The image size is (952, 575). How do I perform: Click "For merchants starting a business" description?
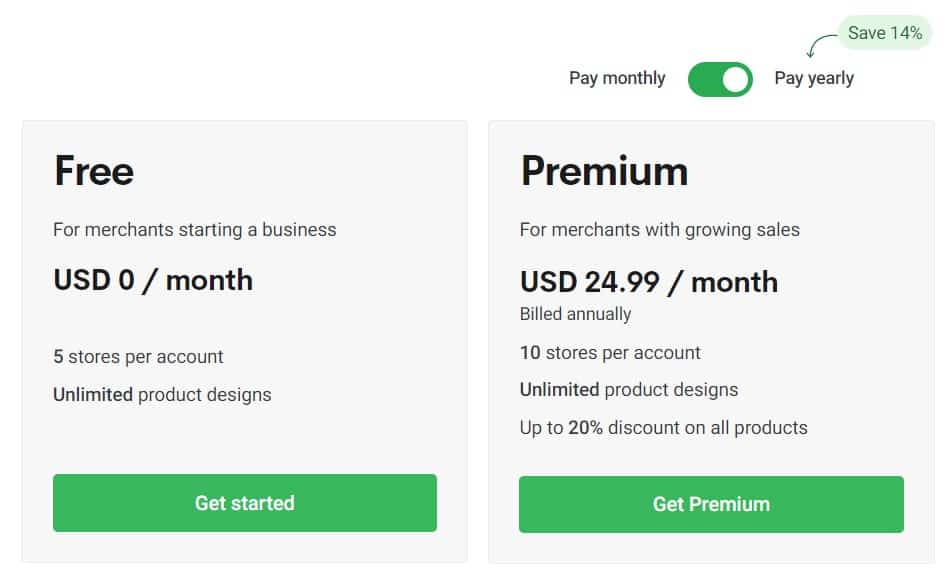194,230
